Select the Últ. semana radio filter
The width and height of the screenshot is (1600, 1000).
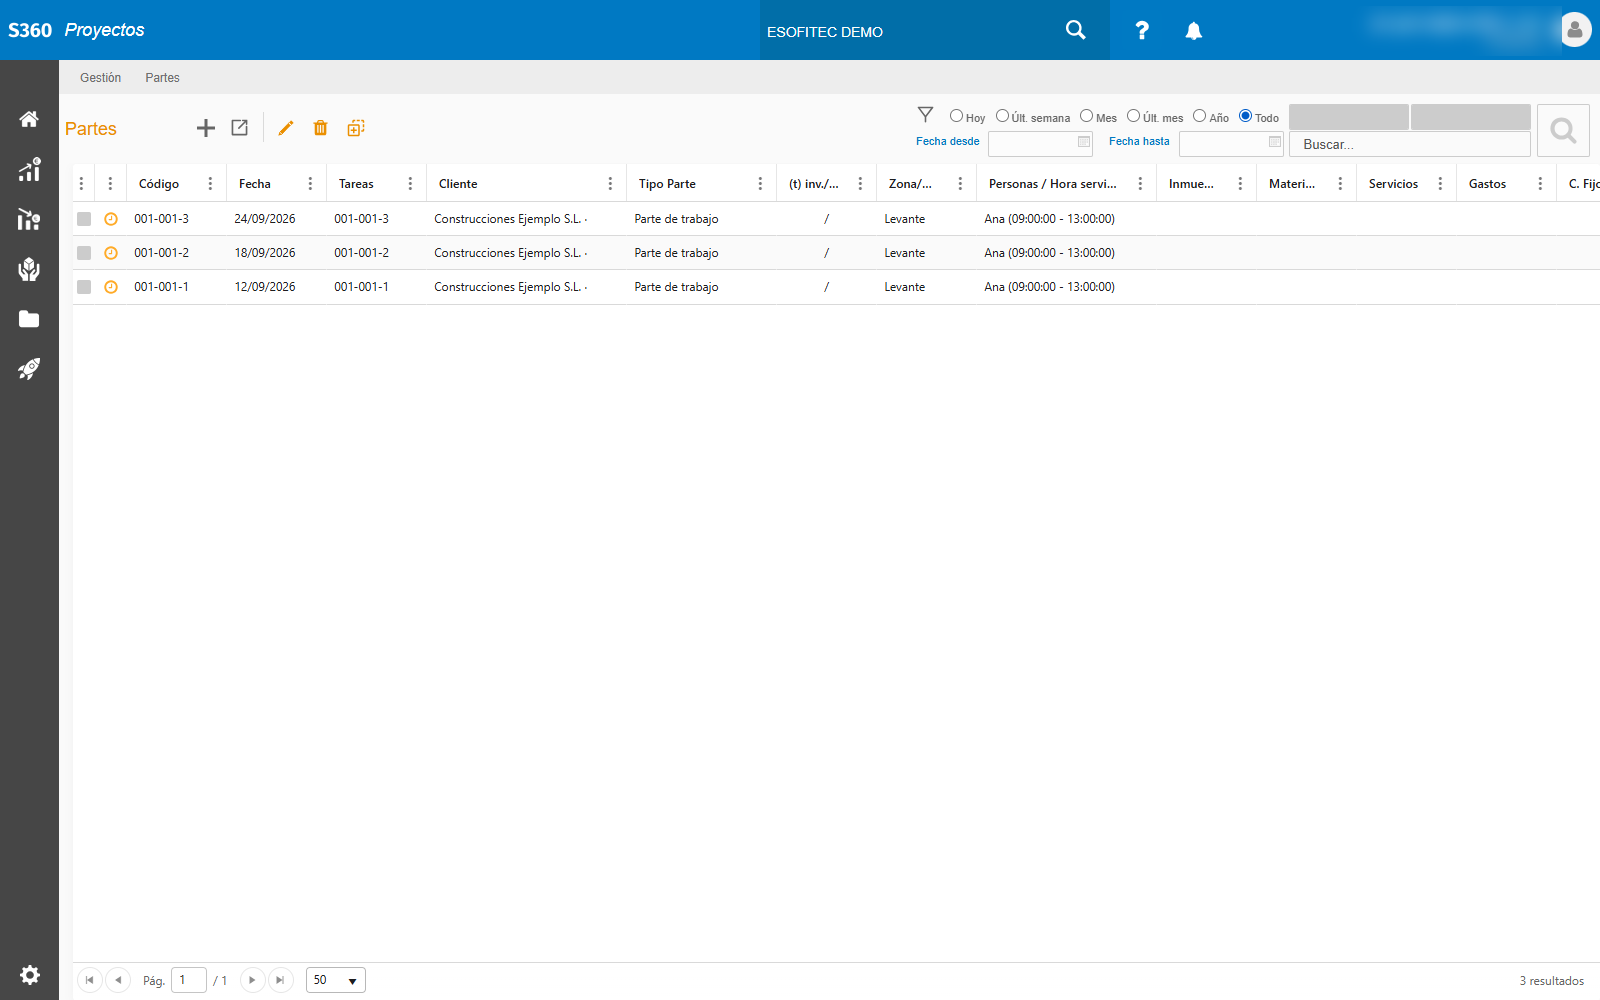(x=1002, y=116)
